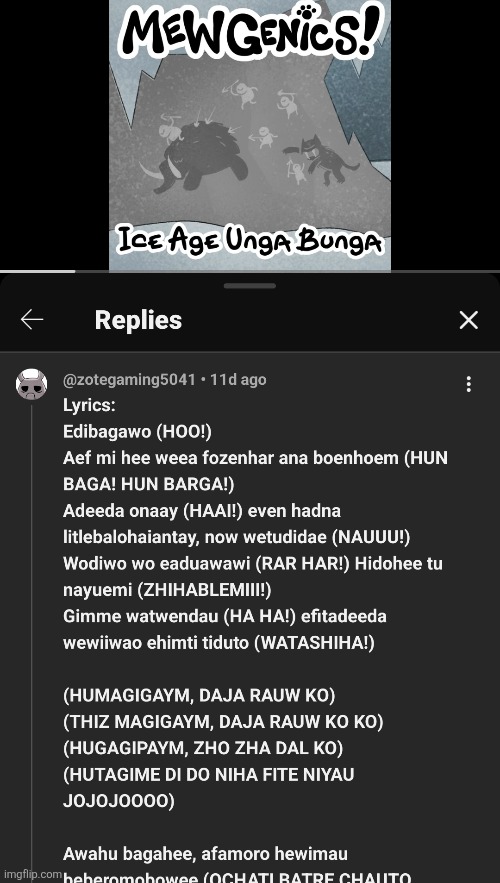Tap the paw print in Mewgenics logo
500x883 pixels.
[307, 10]
